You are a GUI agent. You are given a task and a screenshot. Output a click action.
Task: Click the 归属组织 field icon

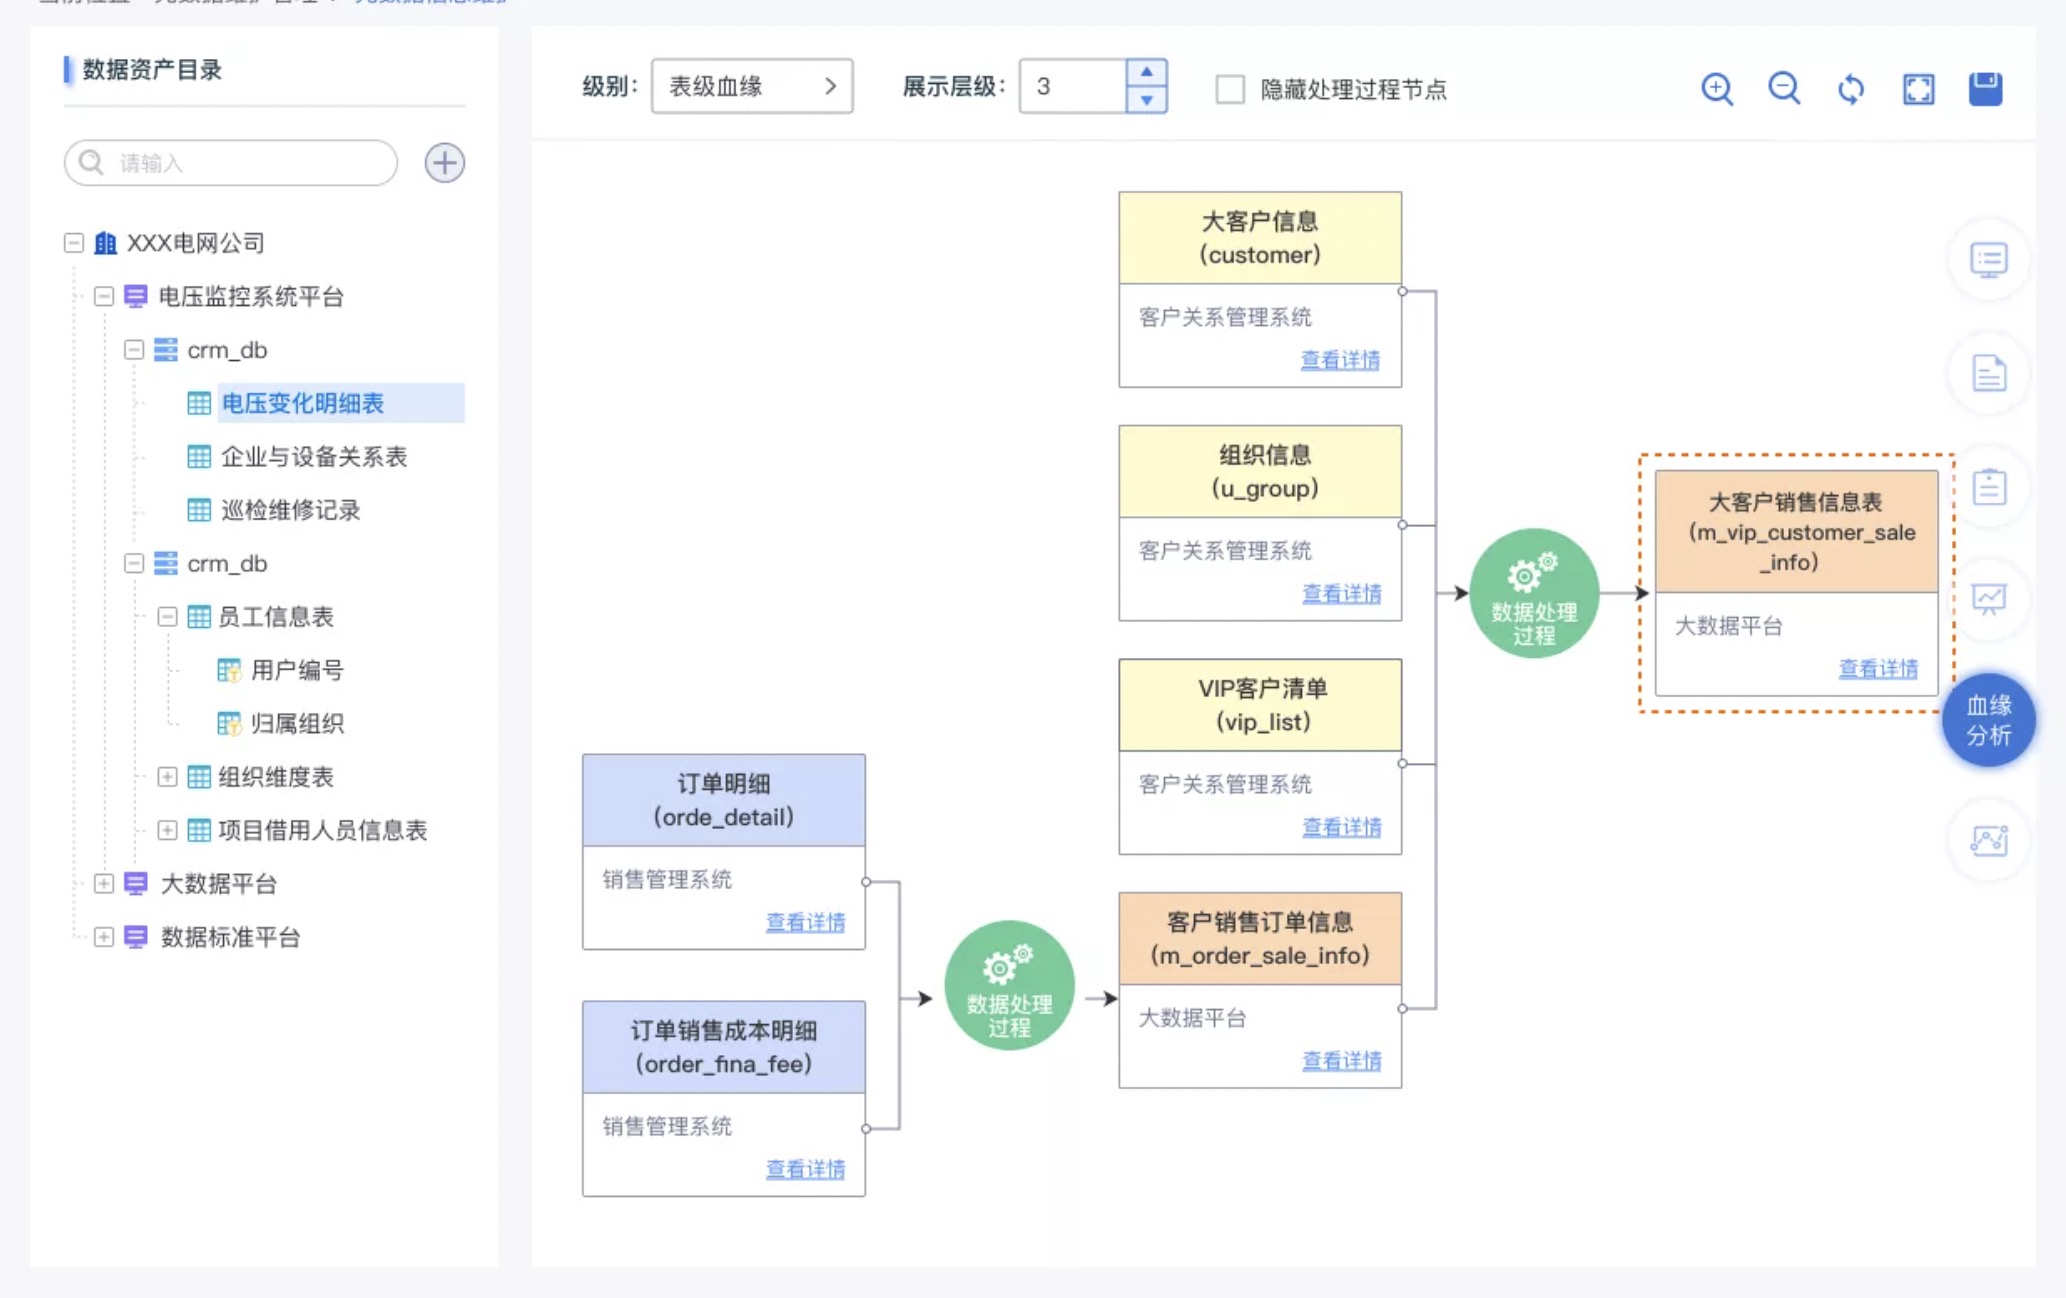[229, 723]
